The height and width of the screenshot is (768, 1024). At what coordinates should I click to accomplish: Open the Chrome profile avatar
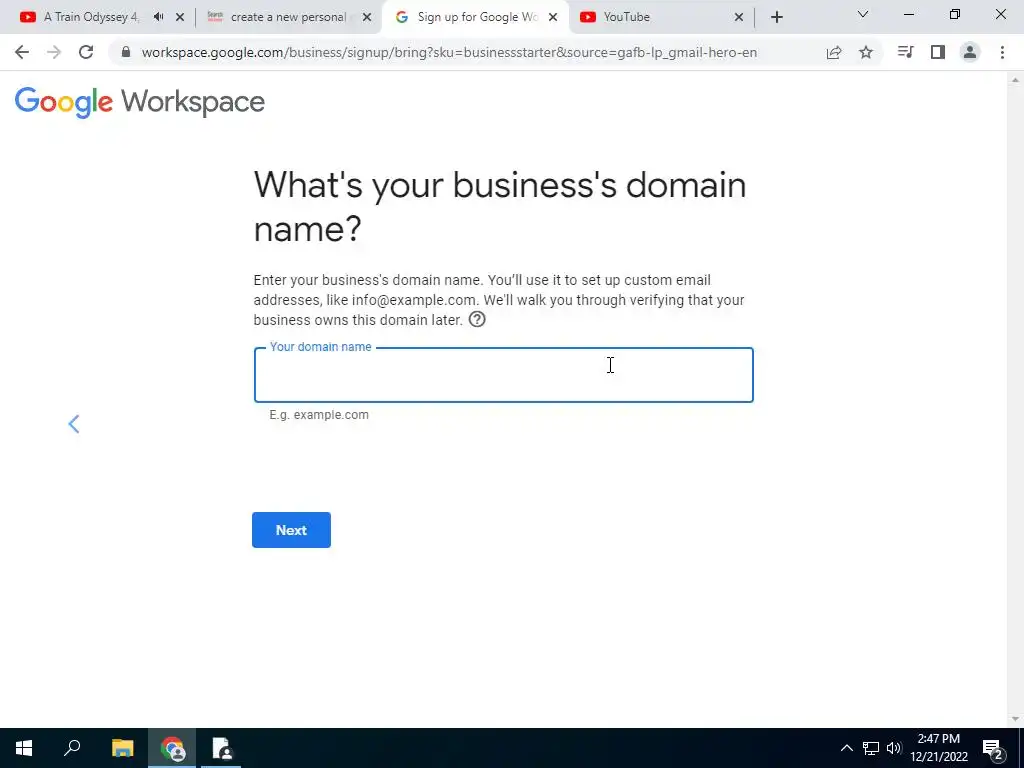[x=970, y=52]
